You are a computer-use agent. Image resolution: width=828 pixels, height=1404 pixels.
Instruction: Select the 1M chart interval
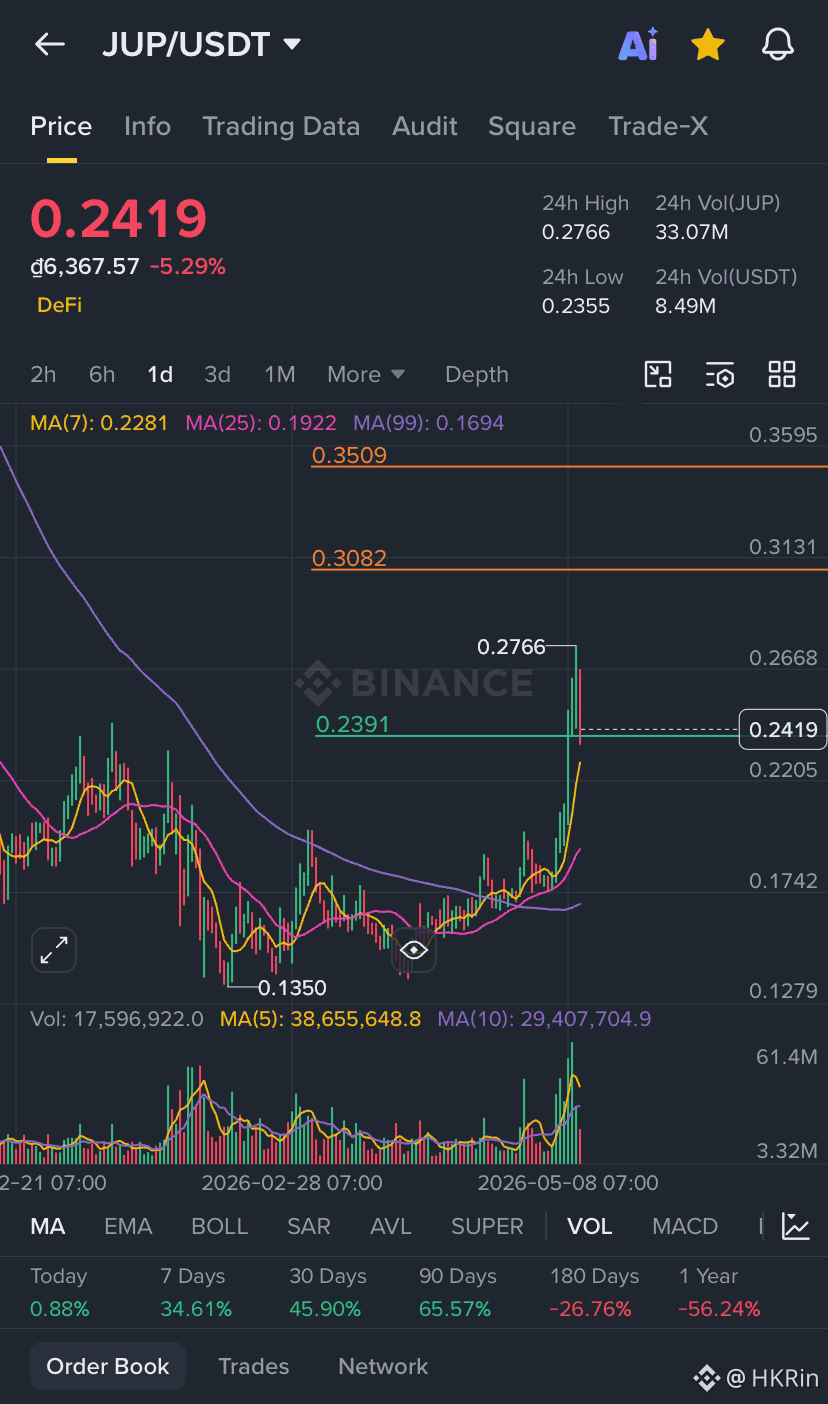pyautogui.click(x=280, y=374)
